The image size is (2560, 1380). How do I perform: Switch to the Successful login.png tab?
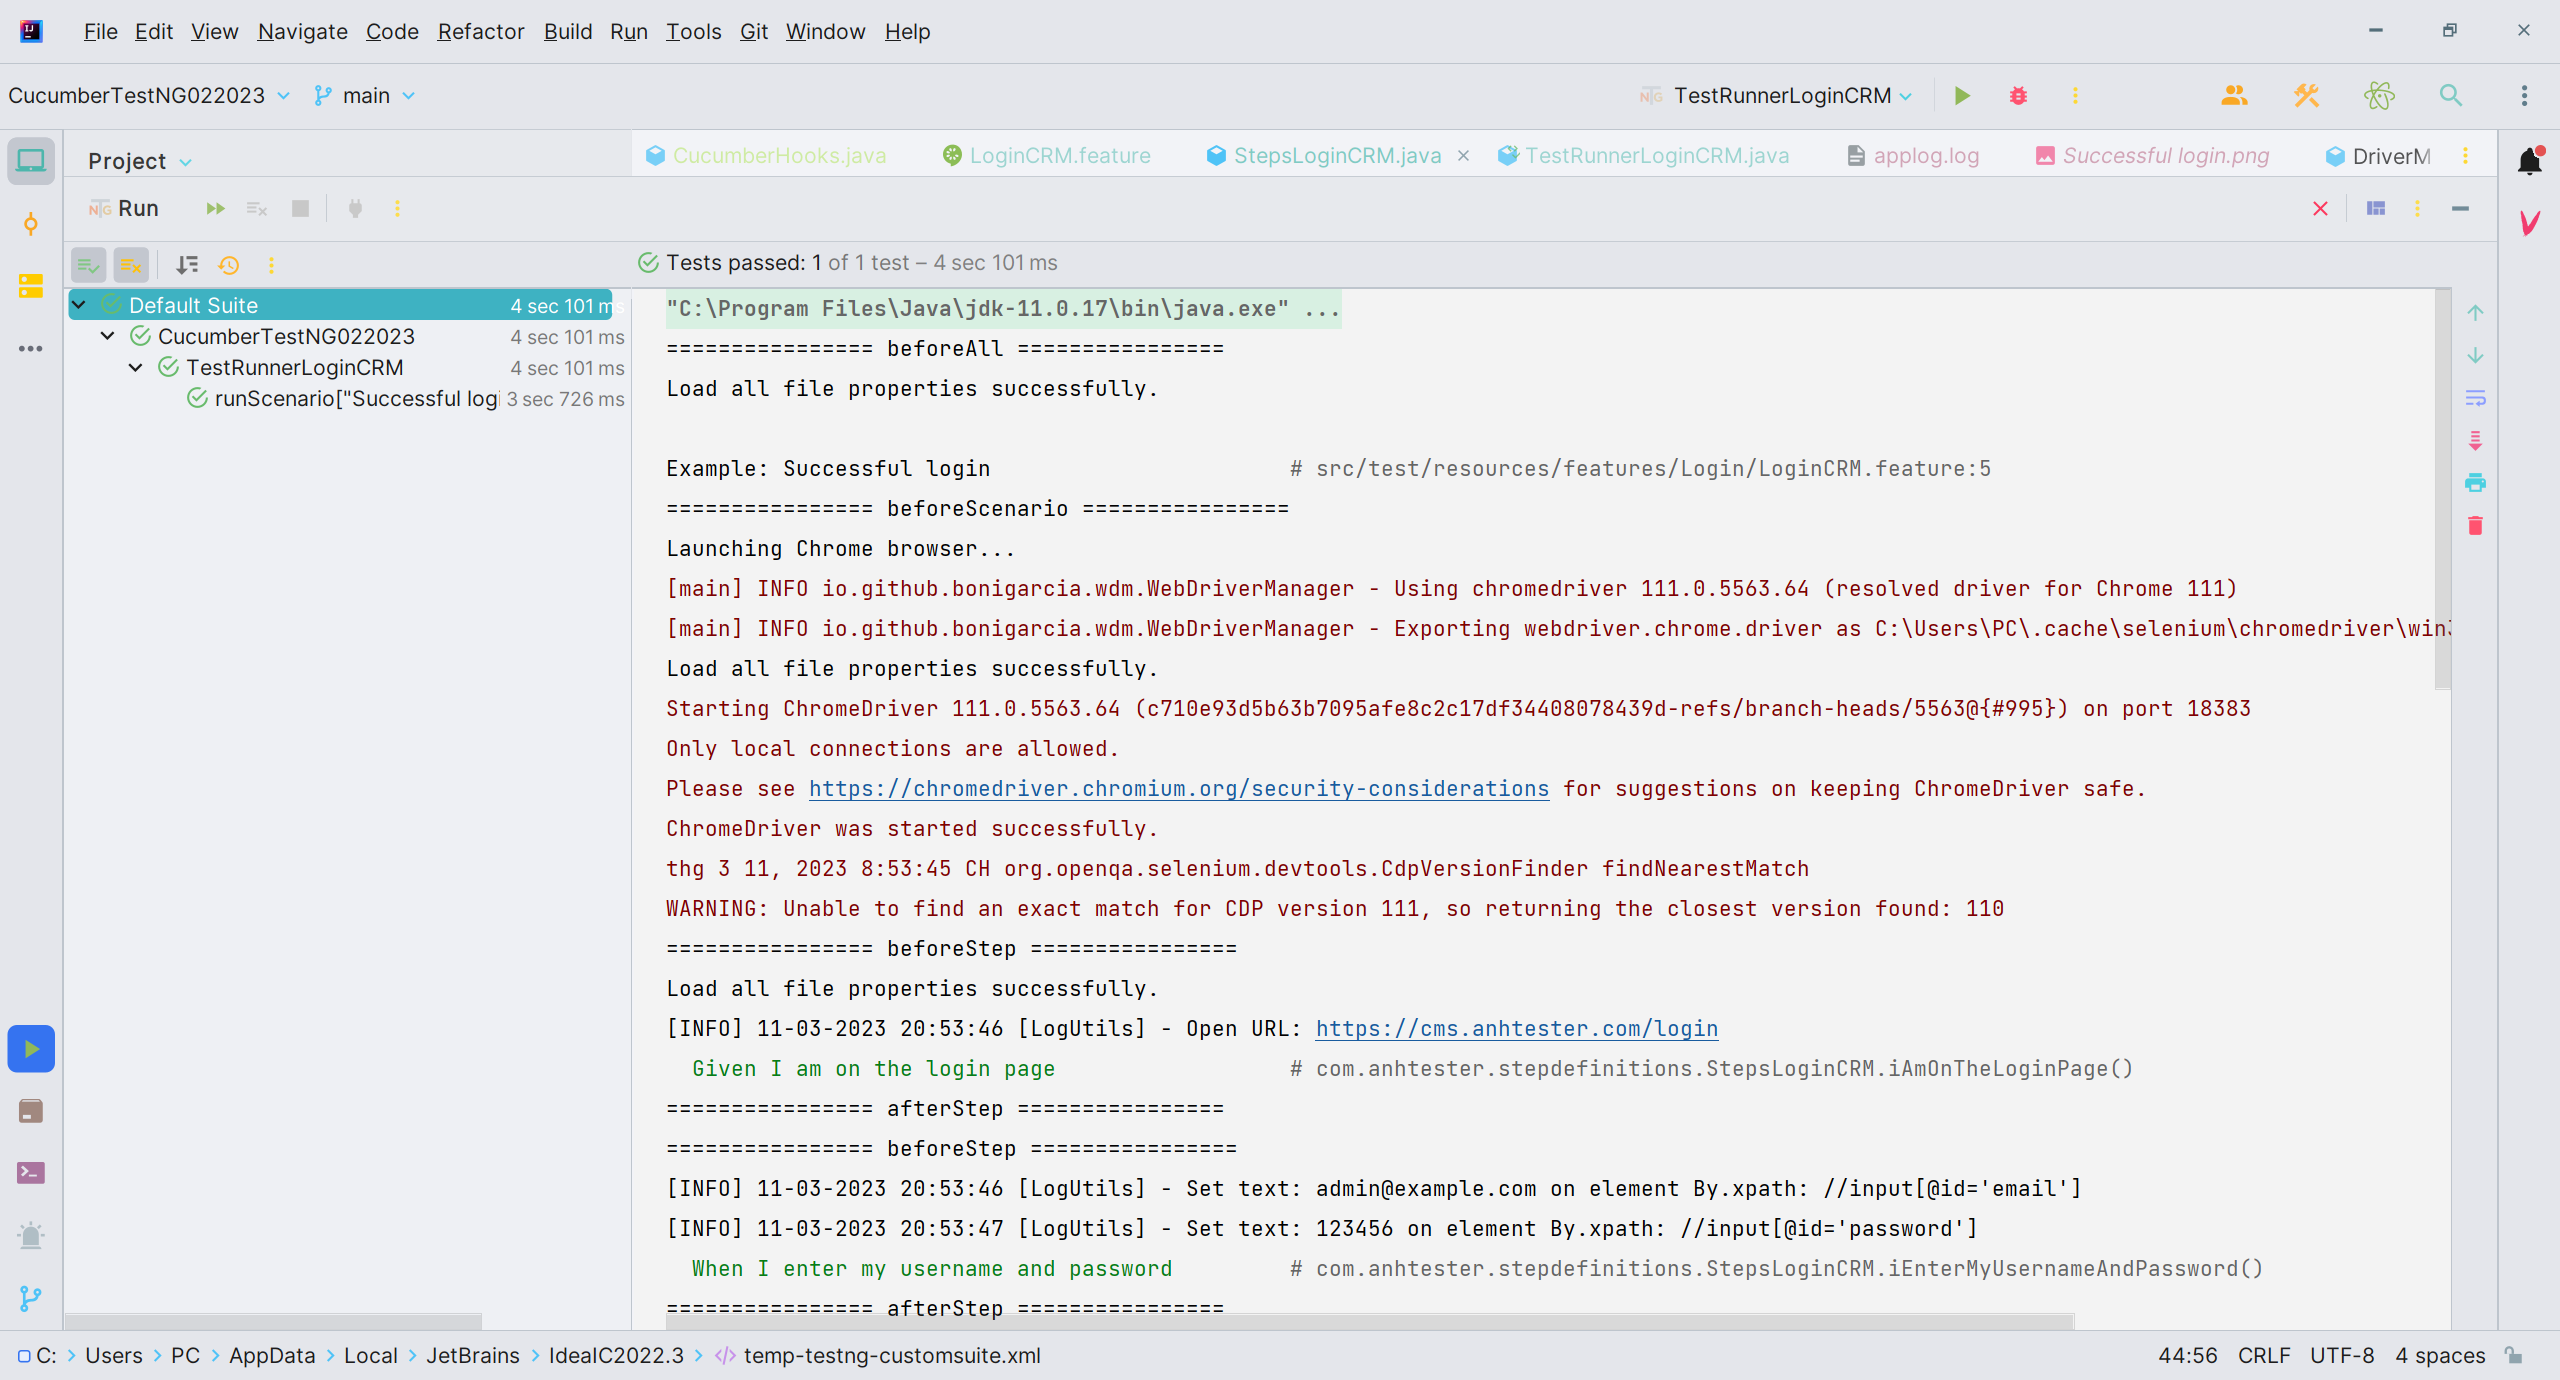coord(2152,156)
